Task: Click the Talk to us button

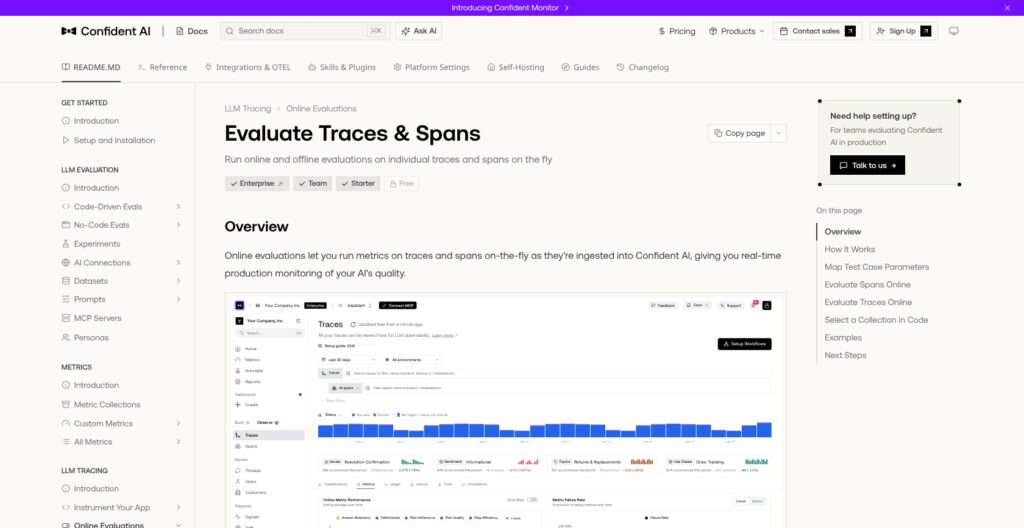Action: (867, 165)
